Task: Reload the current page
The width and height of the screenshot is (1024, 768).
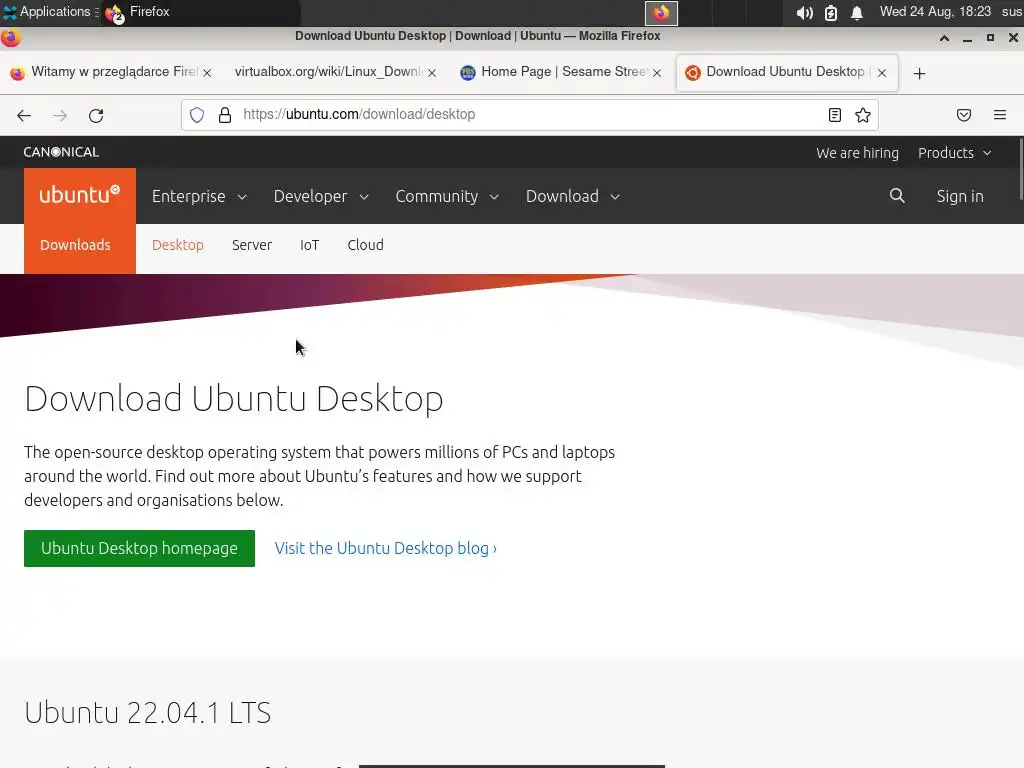Action: pyautogui.click(x=96, y=116)
